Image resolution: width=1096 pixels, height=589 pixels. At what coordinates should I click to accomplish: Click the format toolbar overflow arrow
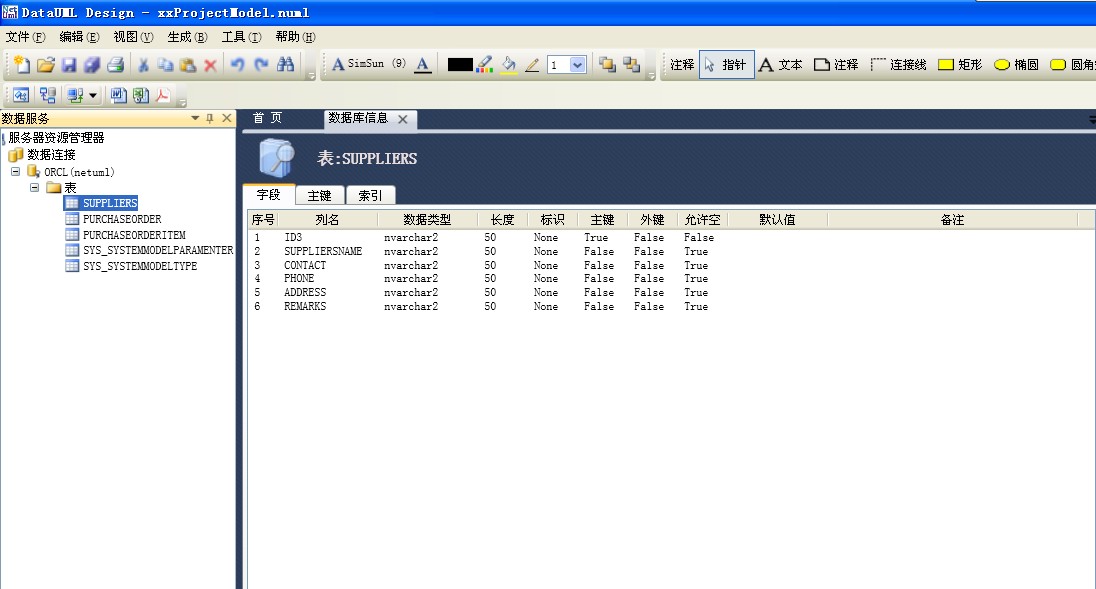pos(651,75)
